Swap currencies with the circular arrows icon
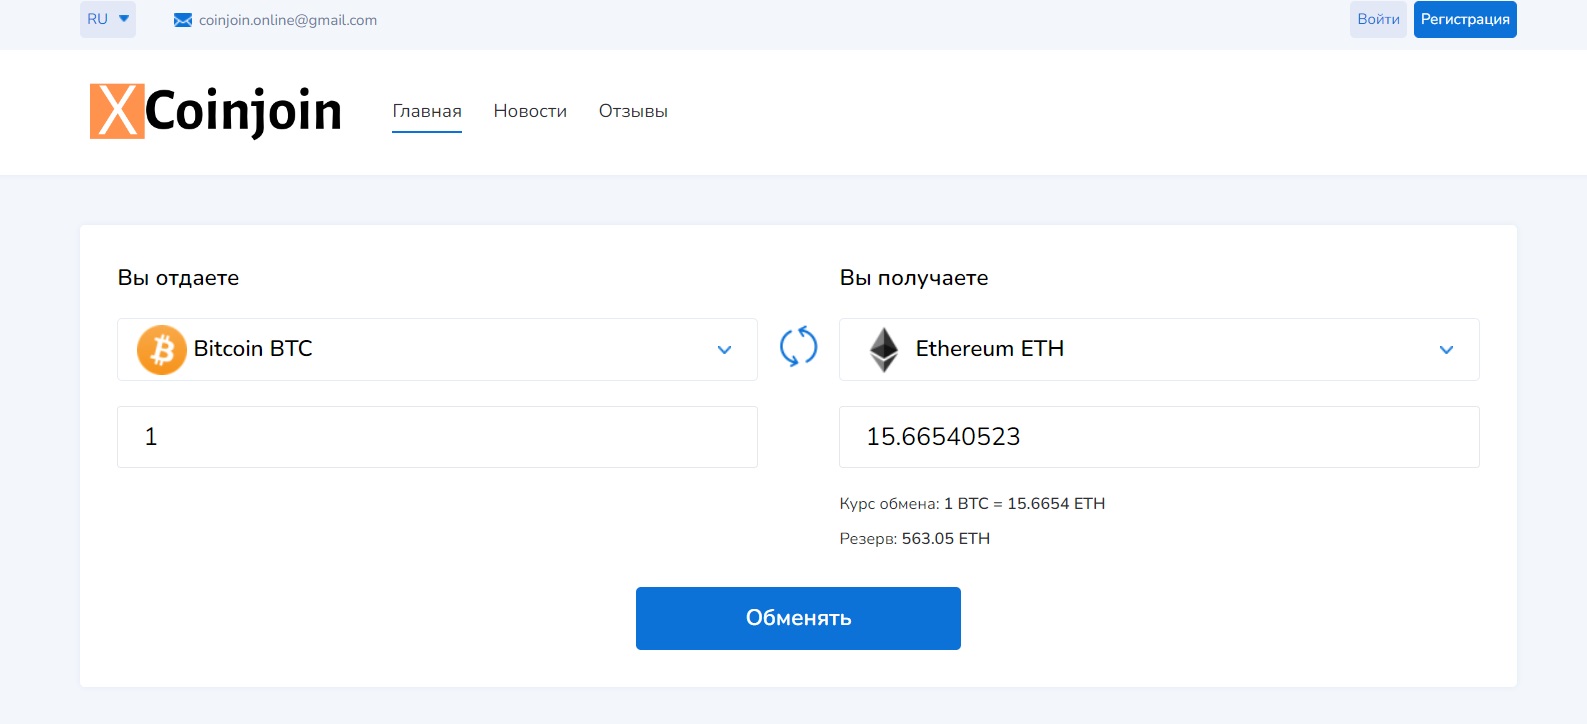 (x=798, y=347)
